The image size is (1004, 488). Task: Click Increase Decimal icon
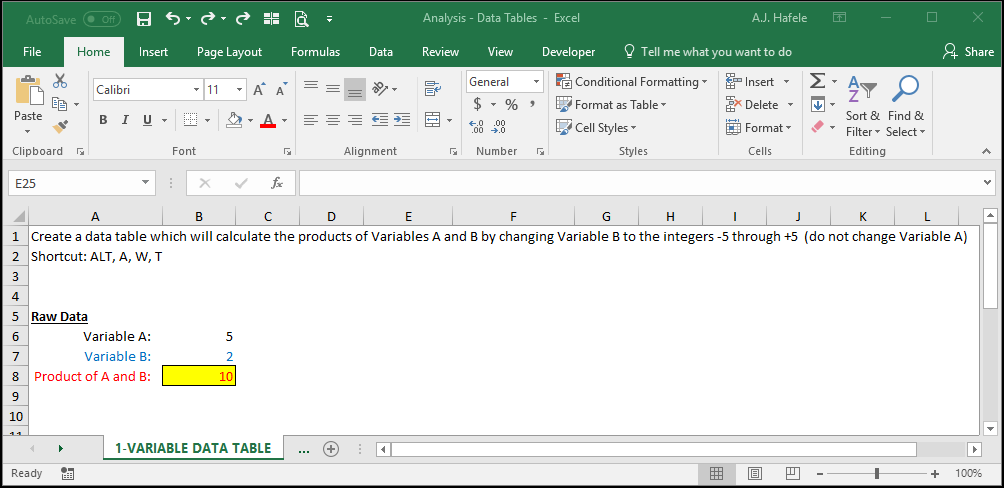coord(476,127)
